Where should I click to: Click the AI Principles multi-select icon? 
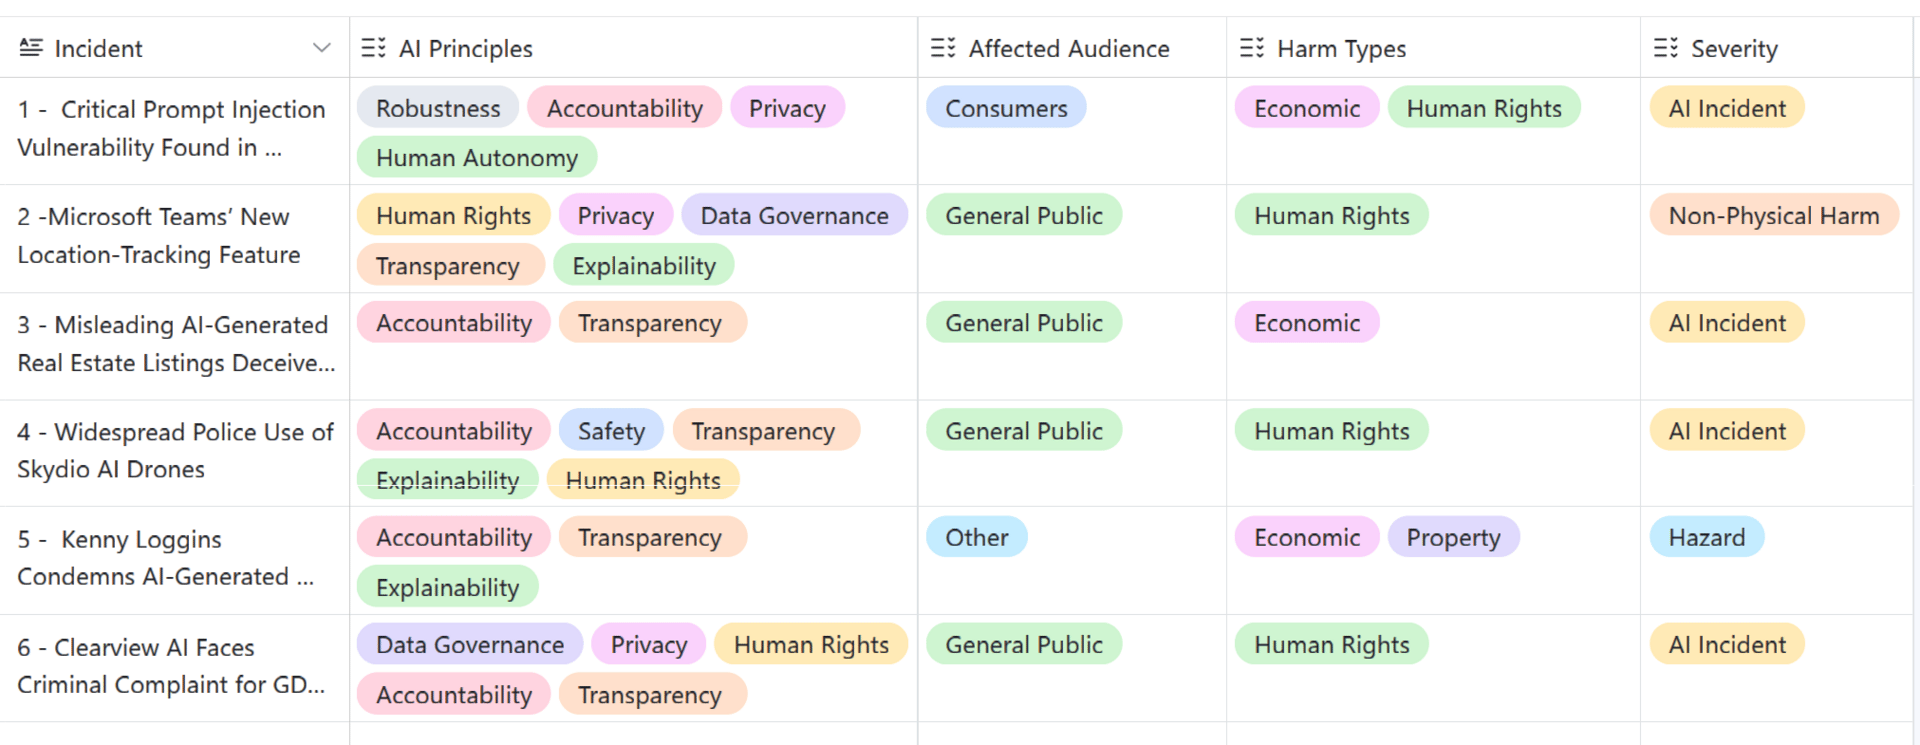(x=373, y=48)
